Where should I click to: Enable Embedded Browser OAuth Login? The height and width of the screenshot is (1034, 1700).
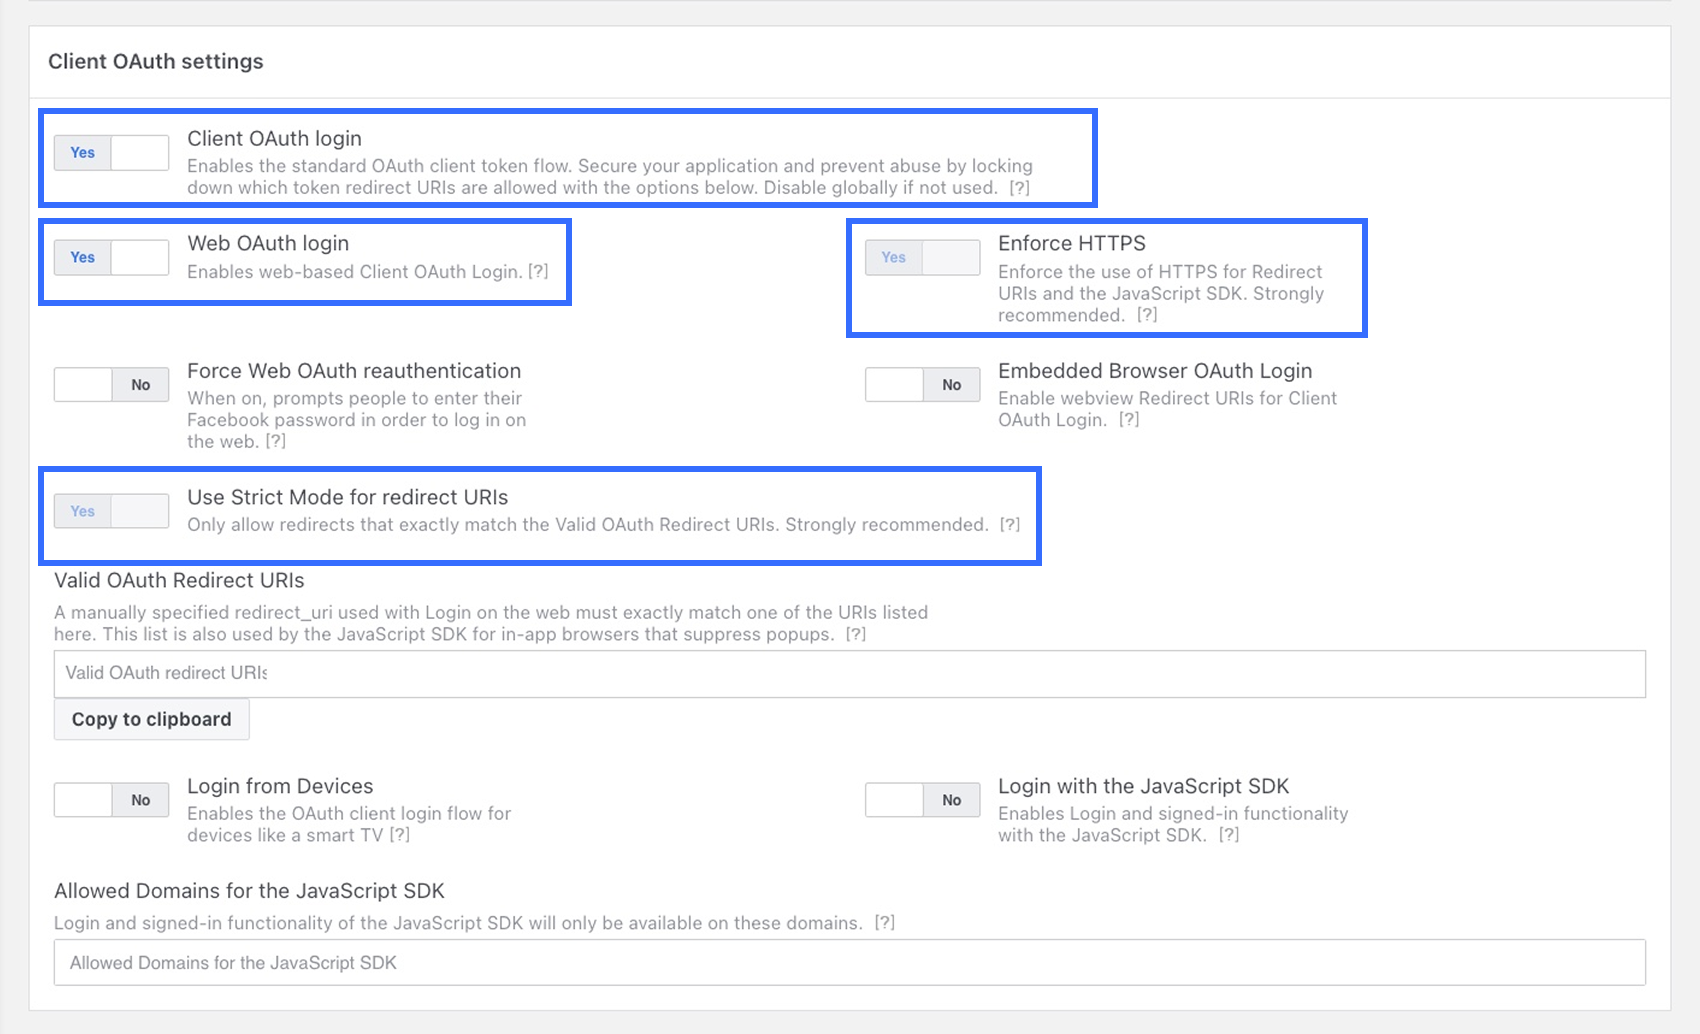pos(922,385)
